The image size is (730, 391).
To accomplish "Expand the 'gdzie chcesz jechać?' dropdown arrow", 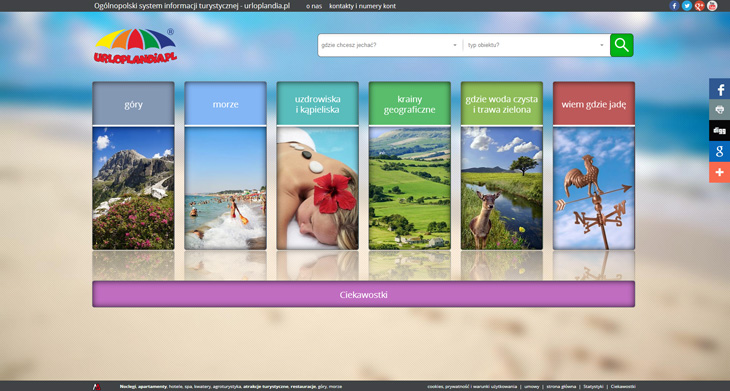I will [x=455, y=45].
